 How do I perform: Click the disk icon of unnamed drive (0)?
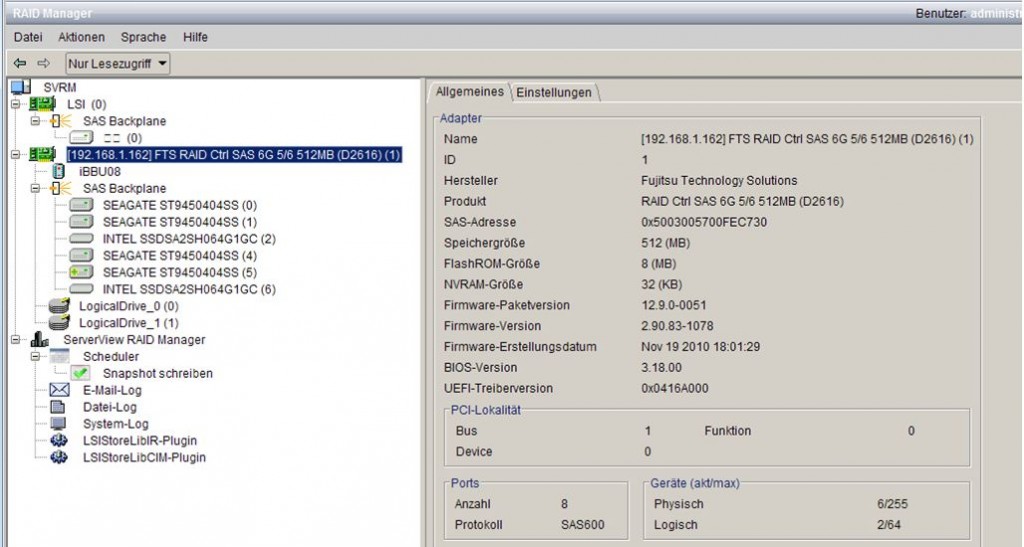pos(82,138)
